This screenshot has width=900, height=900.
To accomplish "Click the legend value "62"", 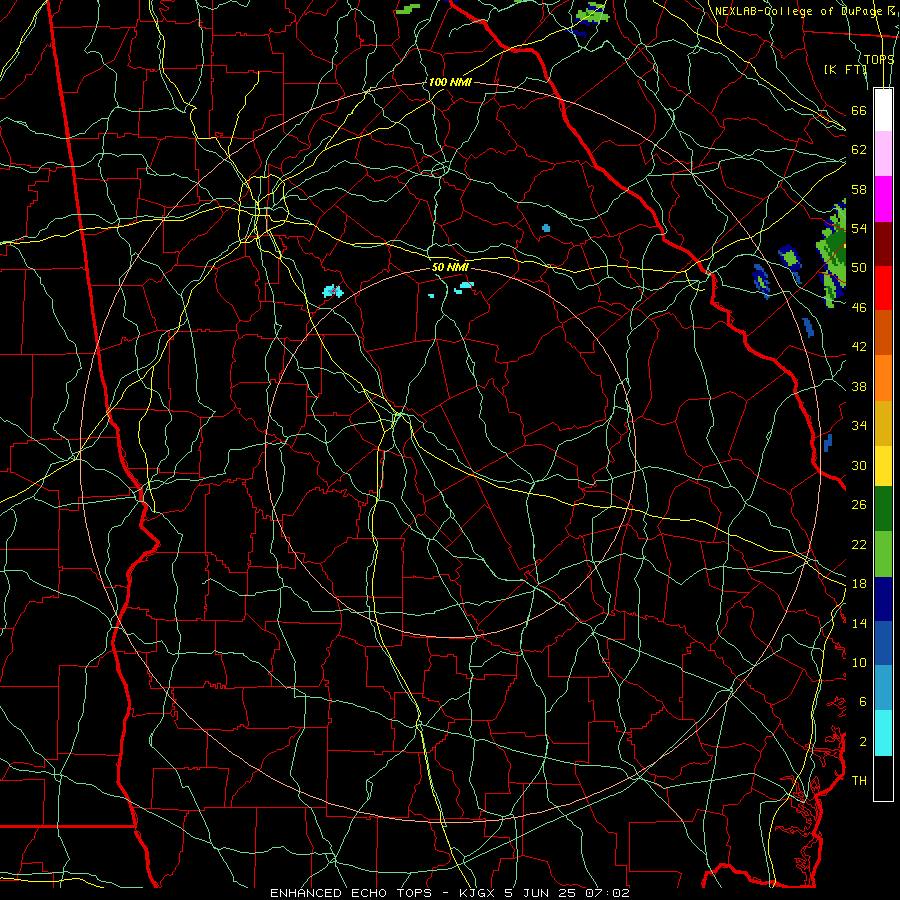I will coord(859,149).
